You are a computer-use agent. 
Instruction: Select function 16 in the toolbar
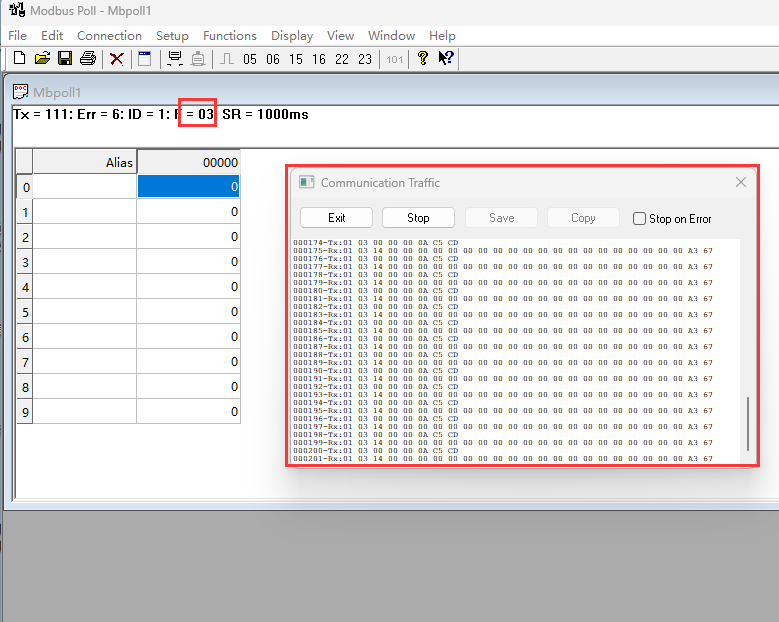pos(319,59)
